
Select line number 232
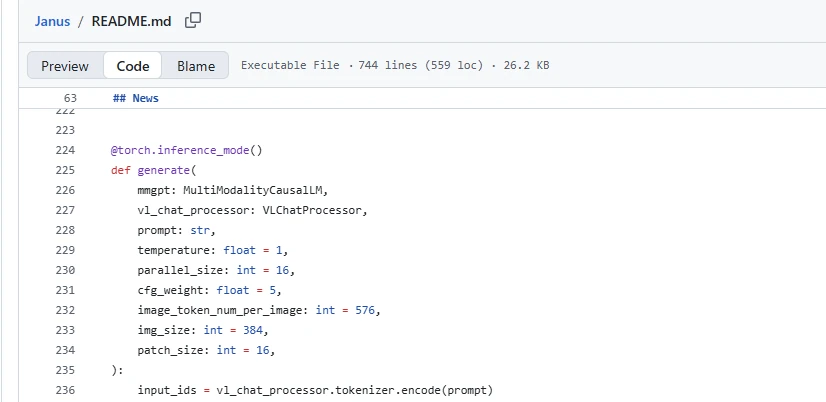coord(65,310)
